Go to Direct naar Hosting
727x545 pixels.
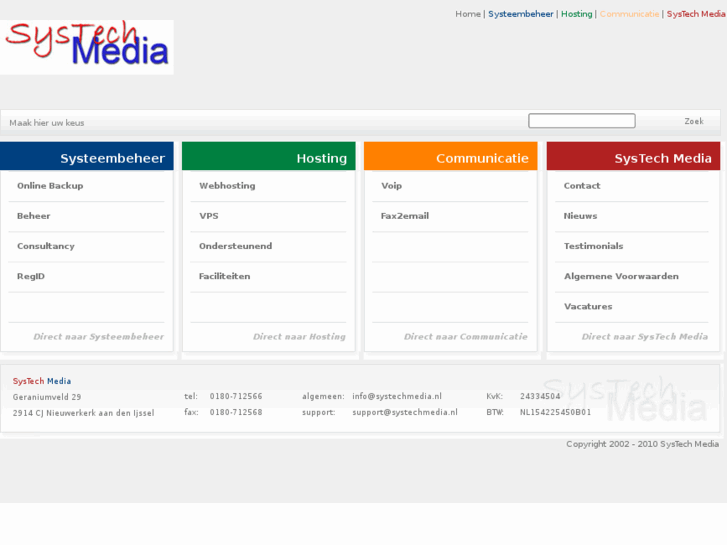click(299, 337)
